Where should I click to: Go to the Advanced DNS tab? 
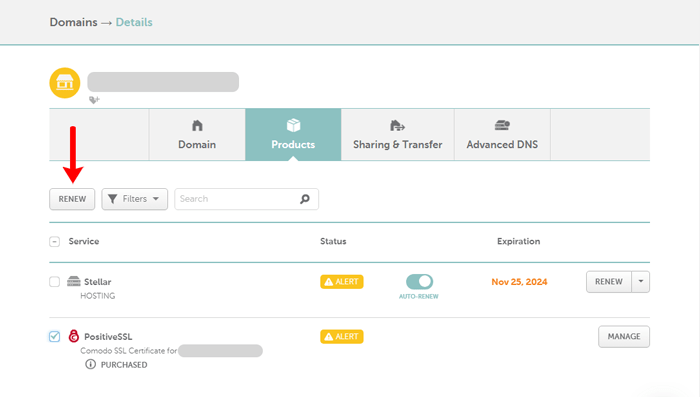[502, 134]
